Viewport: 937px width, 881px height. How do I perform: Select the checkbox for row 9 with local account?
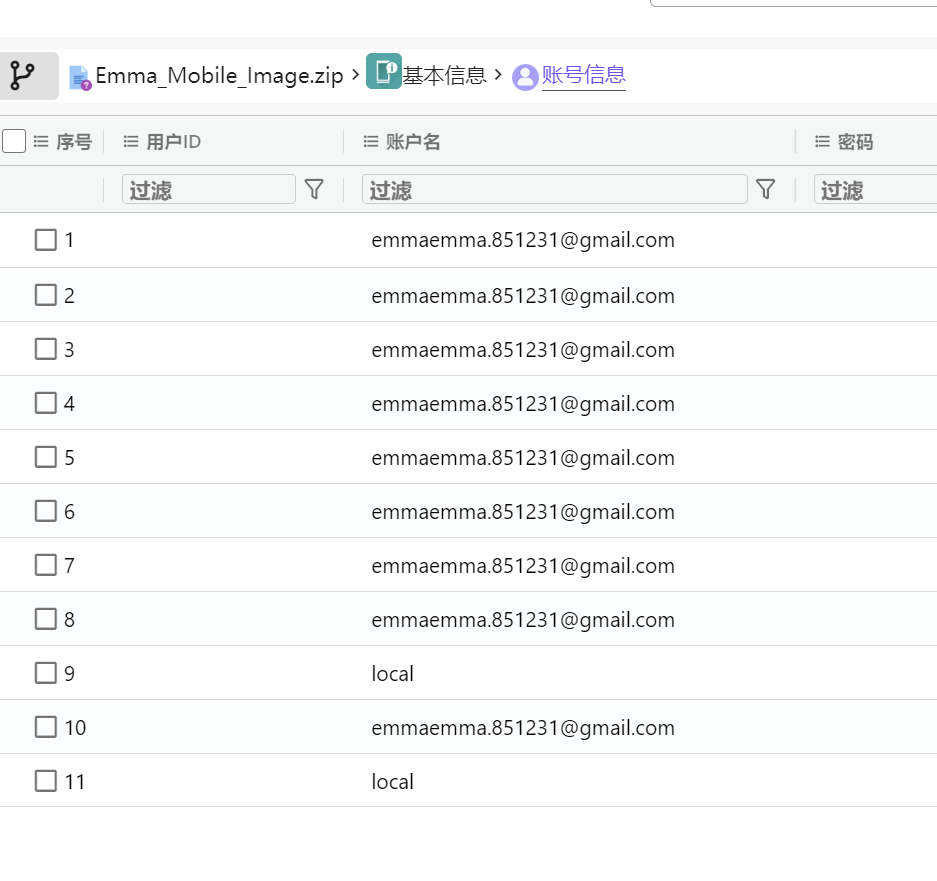click(45, 673)
